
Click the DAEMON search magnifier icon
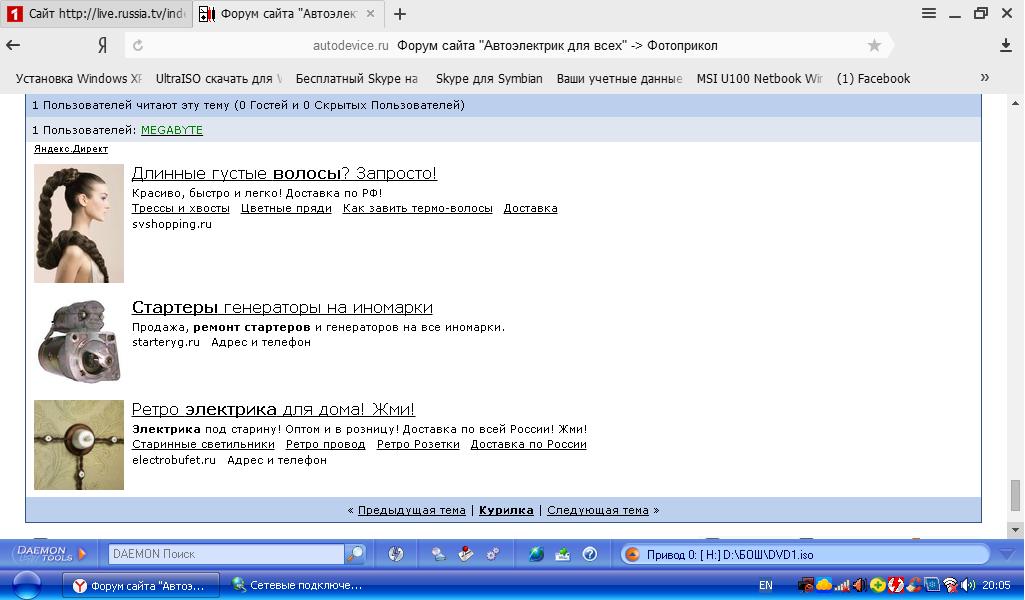[x=354, y=554]
